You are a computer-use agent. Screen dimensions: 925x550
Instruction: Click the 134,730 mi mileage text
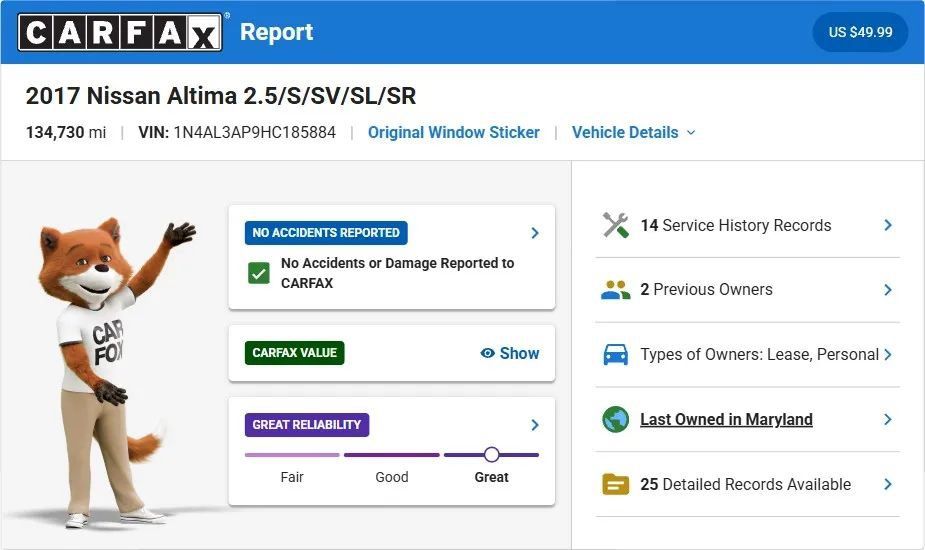[x=66, y=132]
